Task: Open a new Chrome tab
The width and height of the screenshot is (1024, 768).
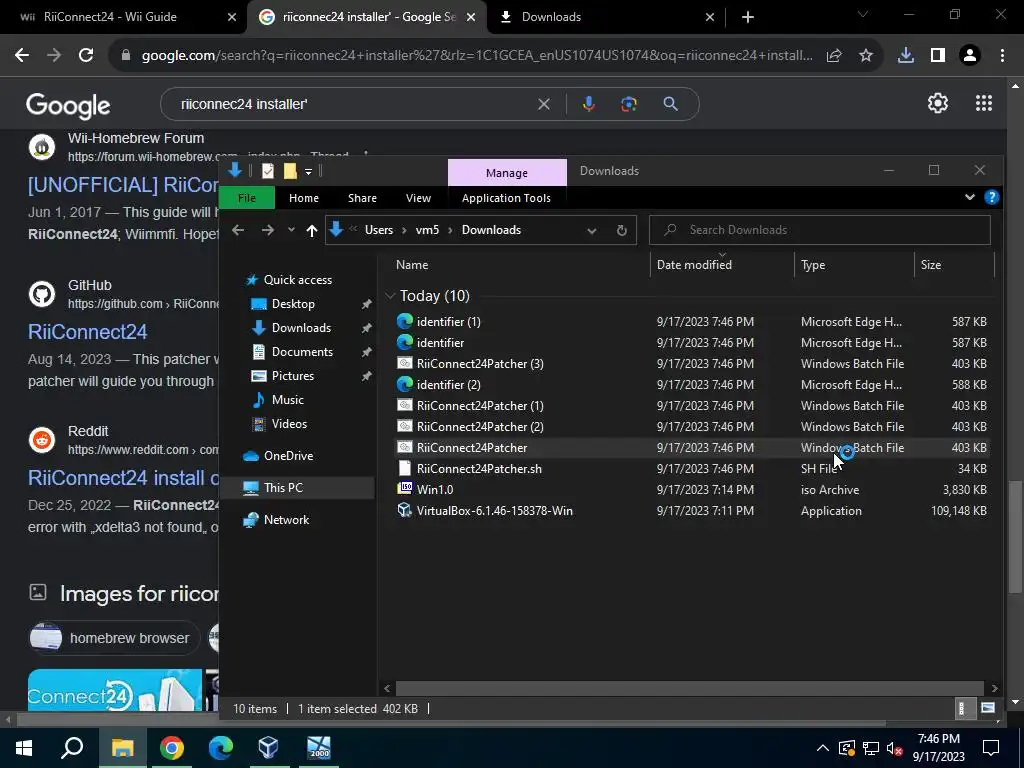Action: 748,17
